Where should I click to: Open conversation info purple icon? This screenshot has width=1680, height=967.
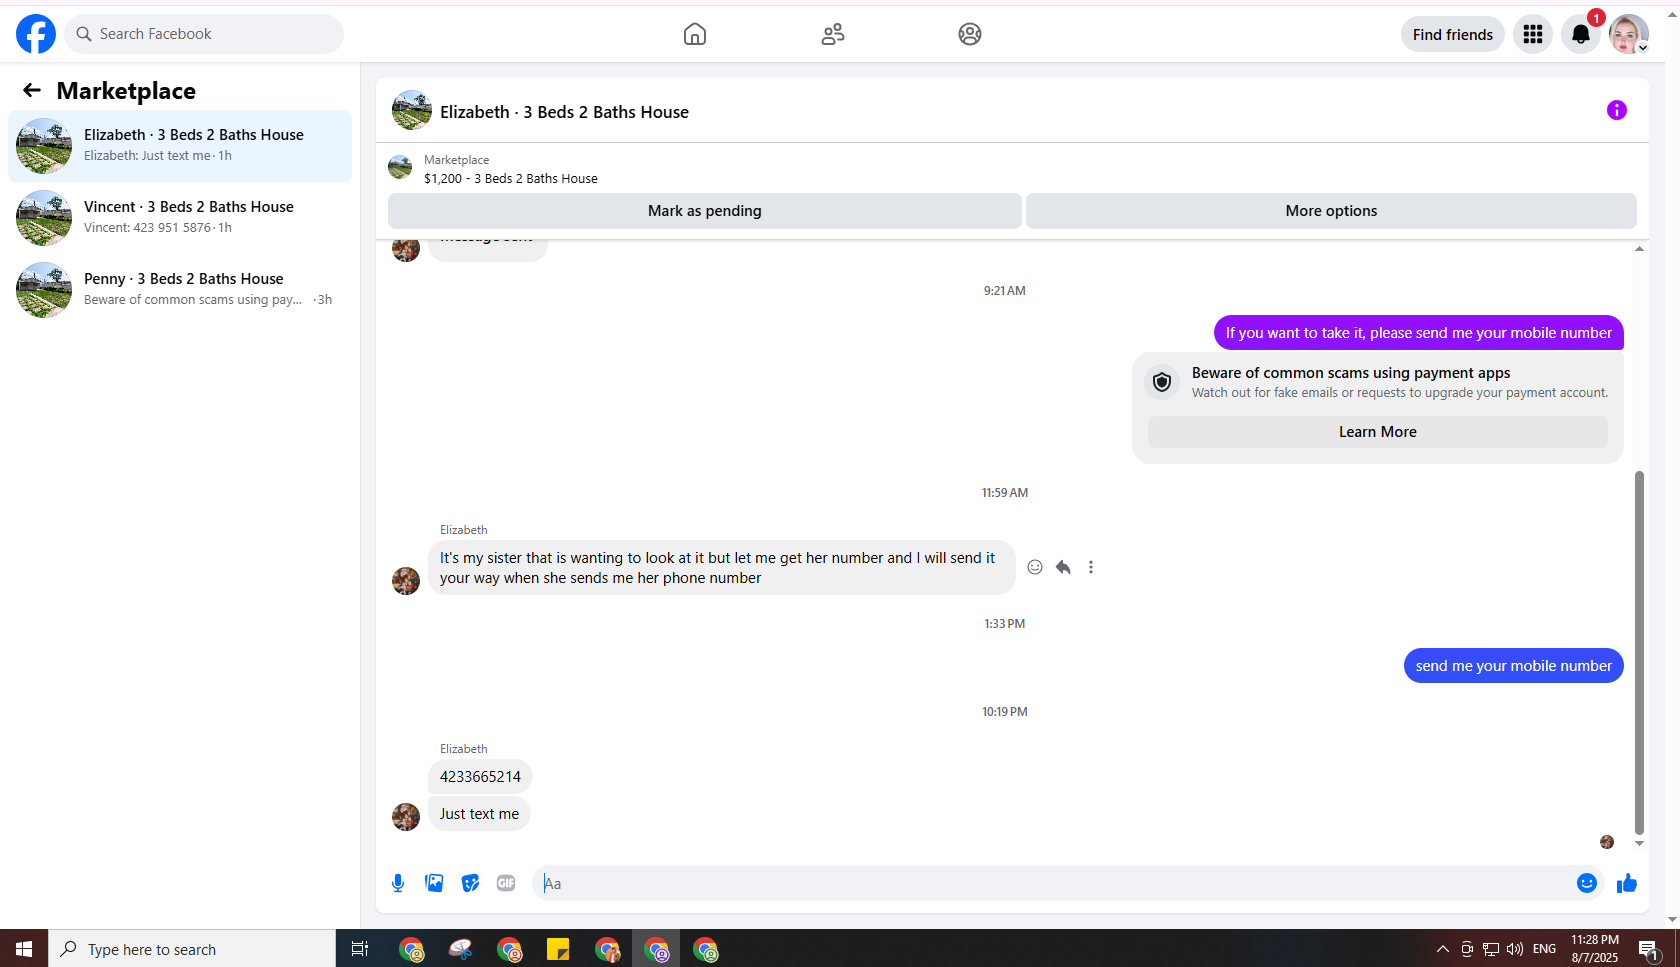[x=1617, y=110]
